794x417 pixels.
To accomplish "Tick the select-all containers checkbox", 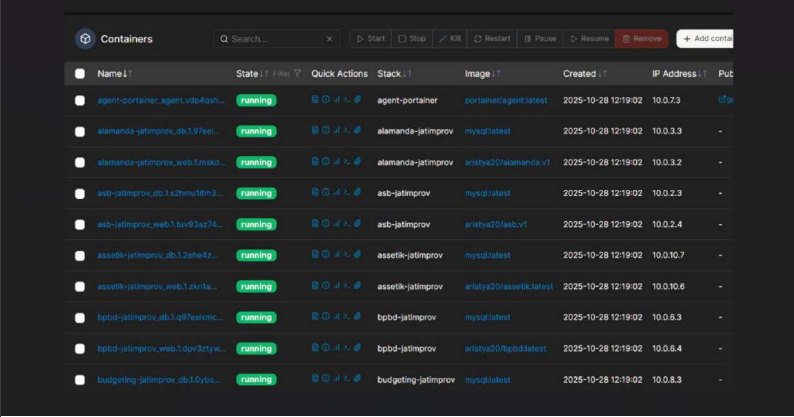I will (x=80, y=73).
